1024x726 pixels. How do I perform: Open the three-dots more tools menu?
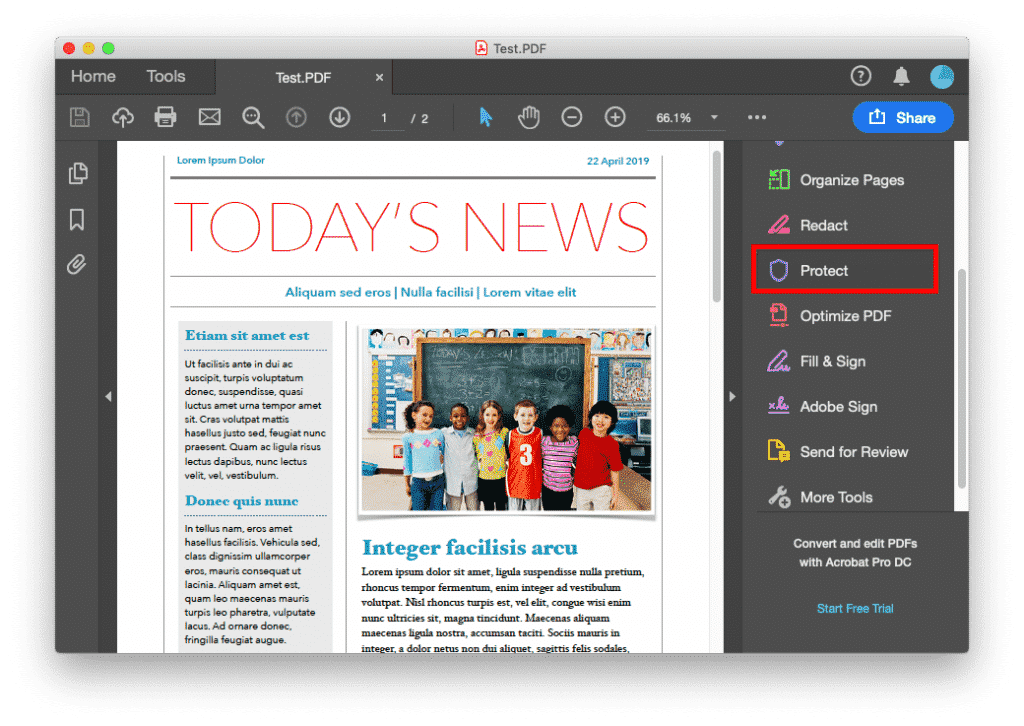click(x=757, y=118)
